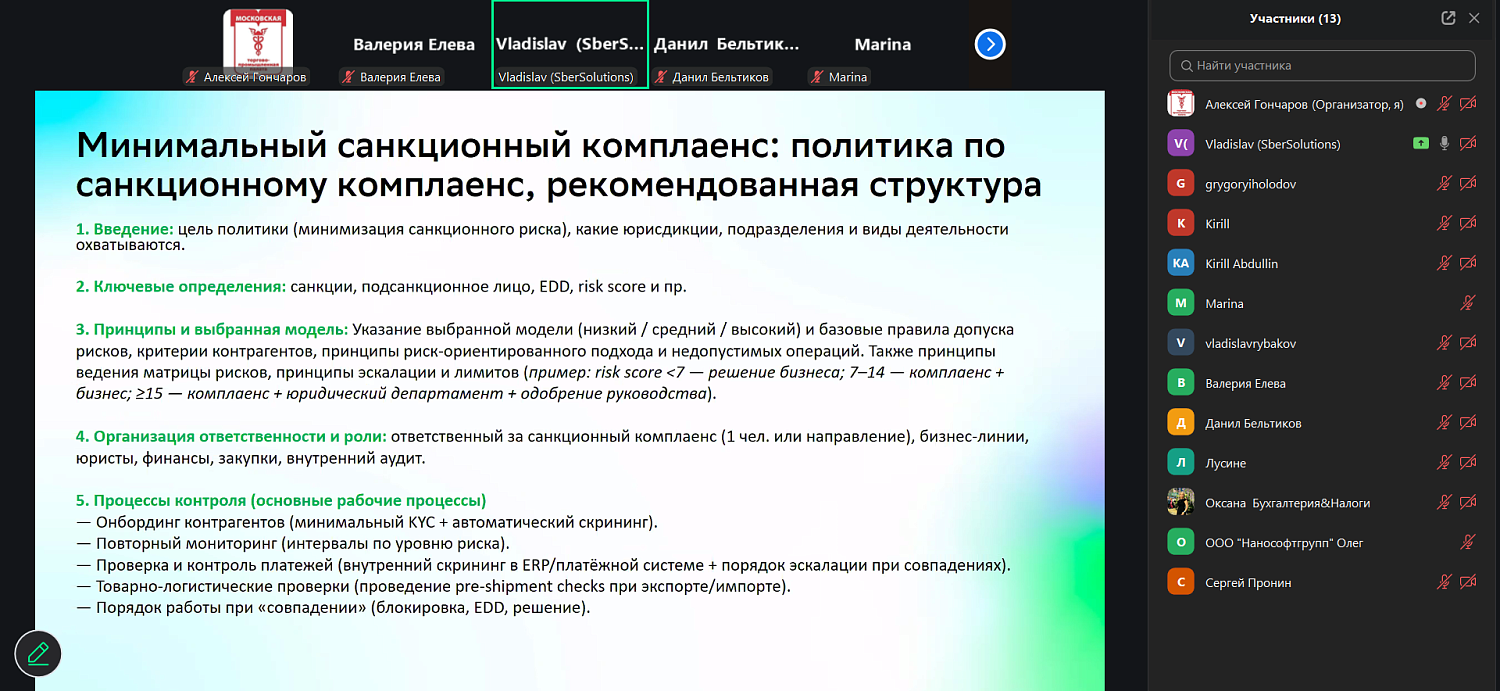
Task: Toggle the muted microphone for Marina in the list
Action: [x=1467, y=302]
